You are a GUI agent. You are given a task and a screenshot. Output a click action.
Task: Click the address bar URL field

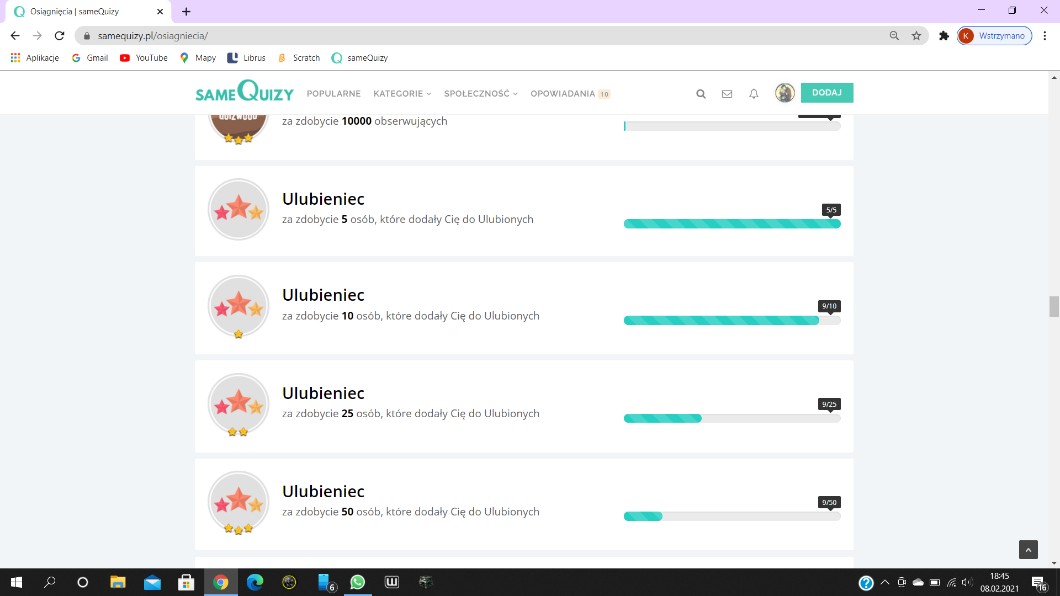point(480,35)
